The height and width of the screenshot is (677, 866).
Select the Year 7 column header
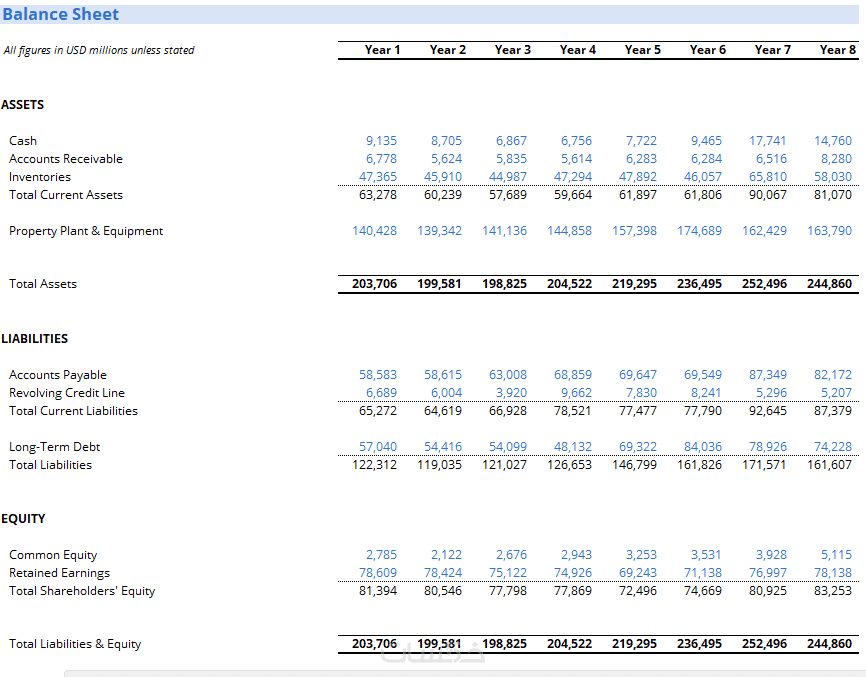tap(773, 50)
